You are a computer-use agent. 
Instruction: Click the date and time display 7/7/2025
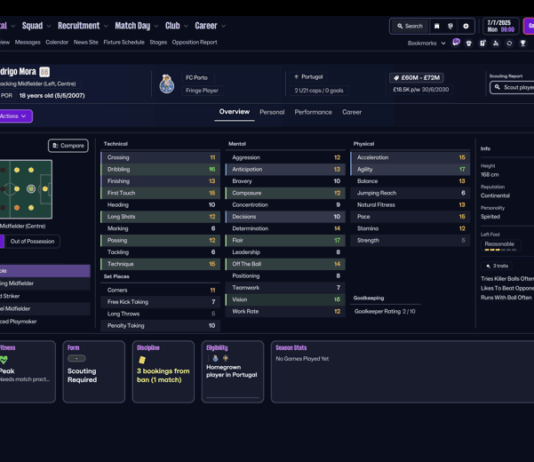(x=501, y=26)
